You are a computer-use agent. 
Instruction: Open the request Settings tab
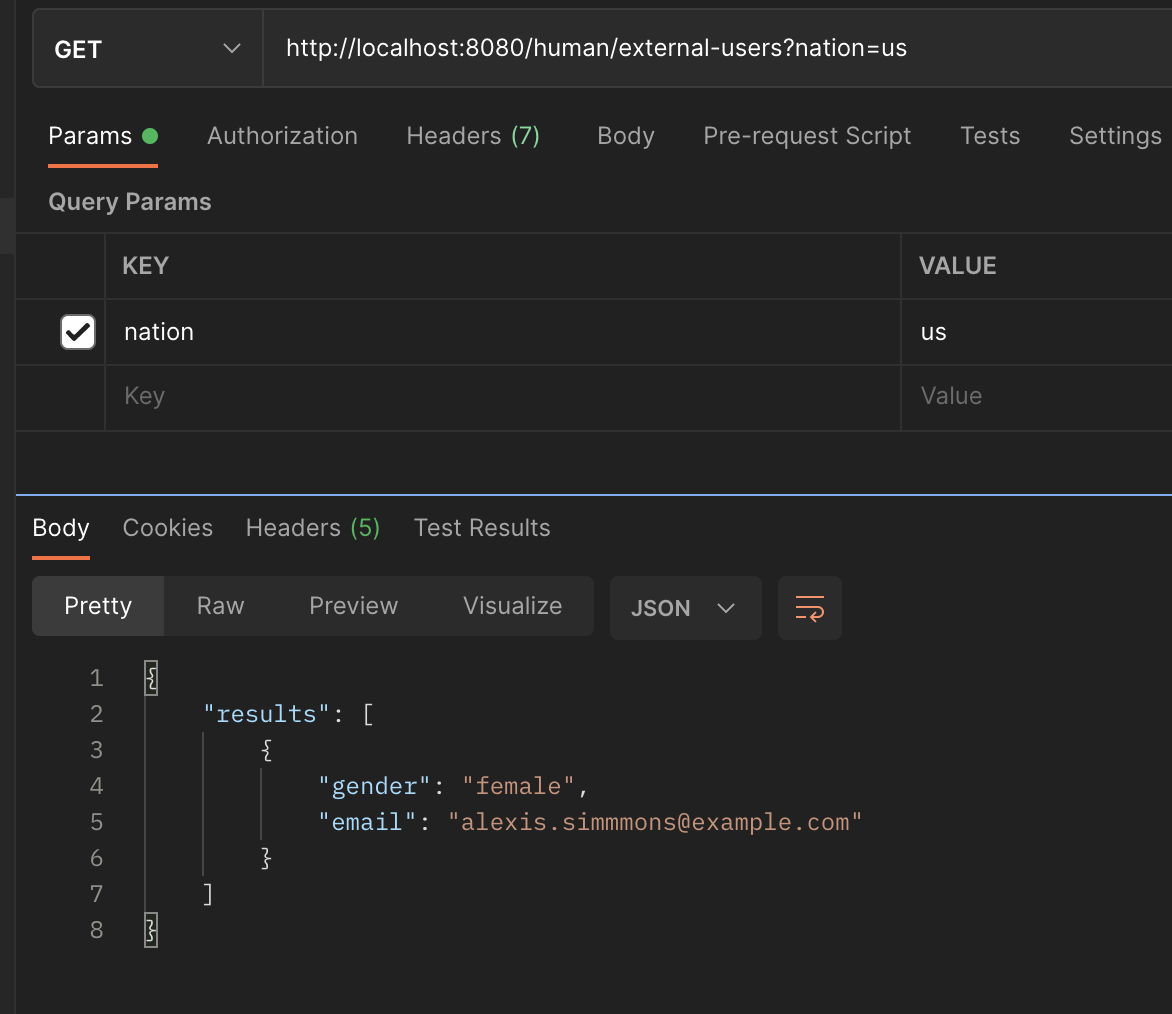pyautogui.click(x=1114, y=136)
